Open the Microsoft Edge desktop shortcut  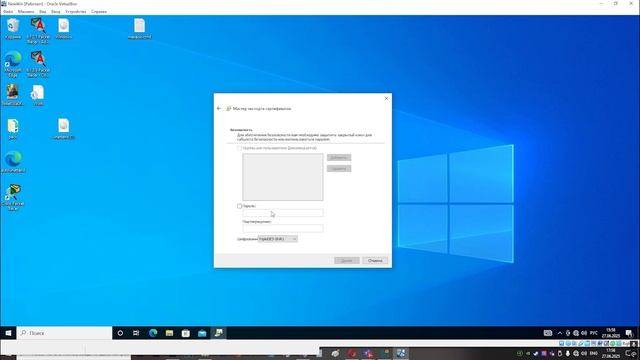click(x=13, y=64)
